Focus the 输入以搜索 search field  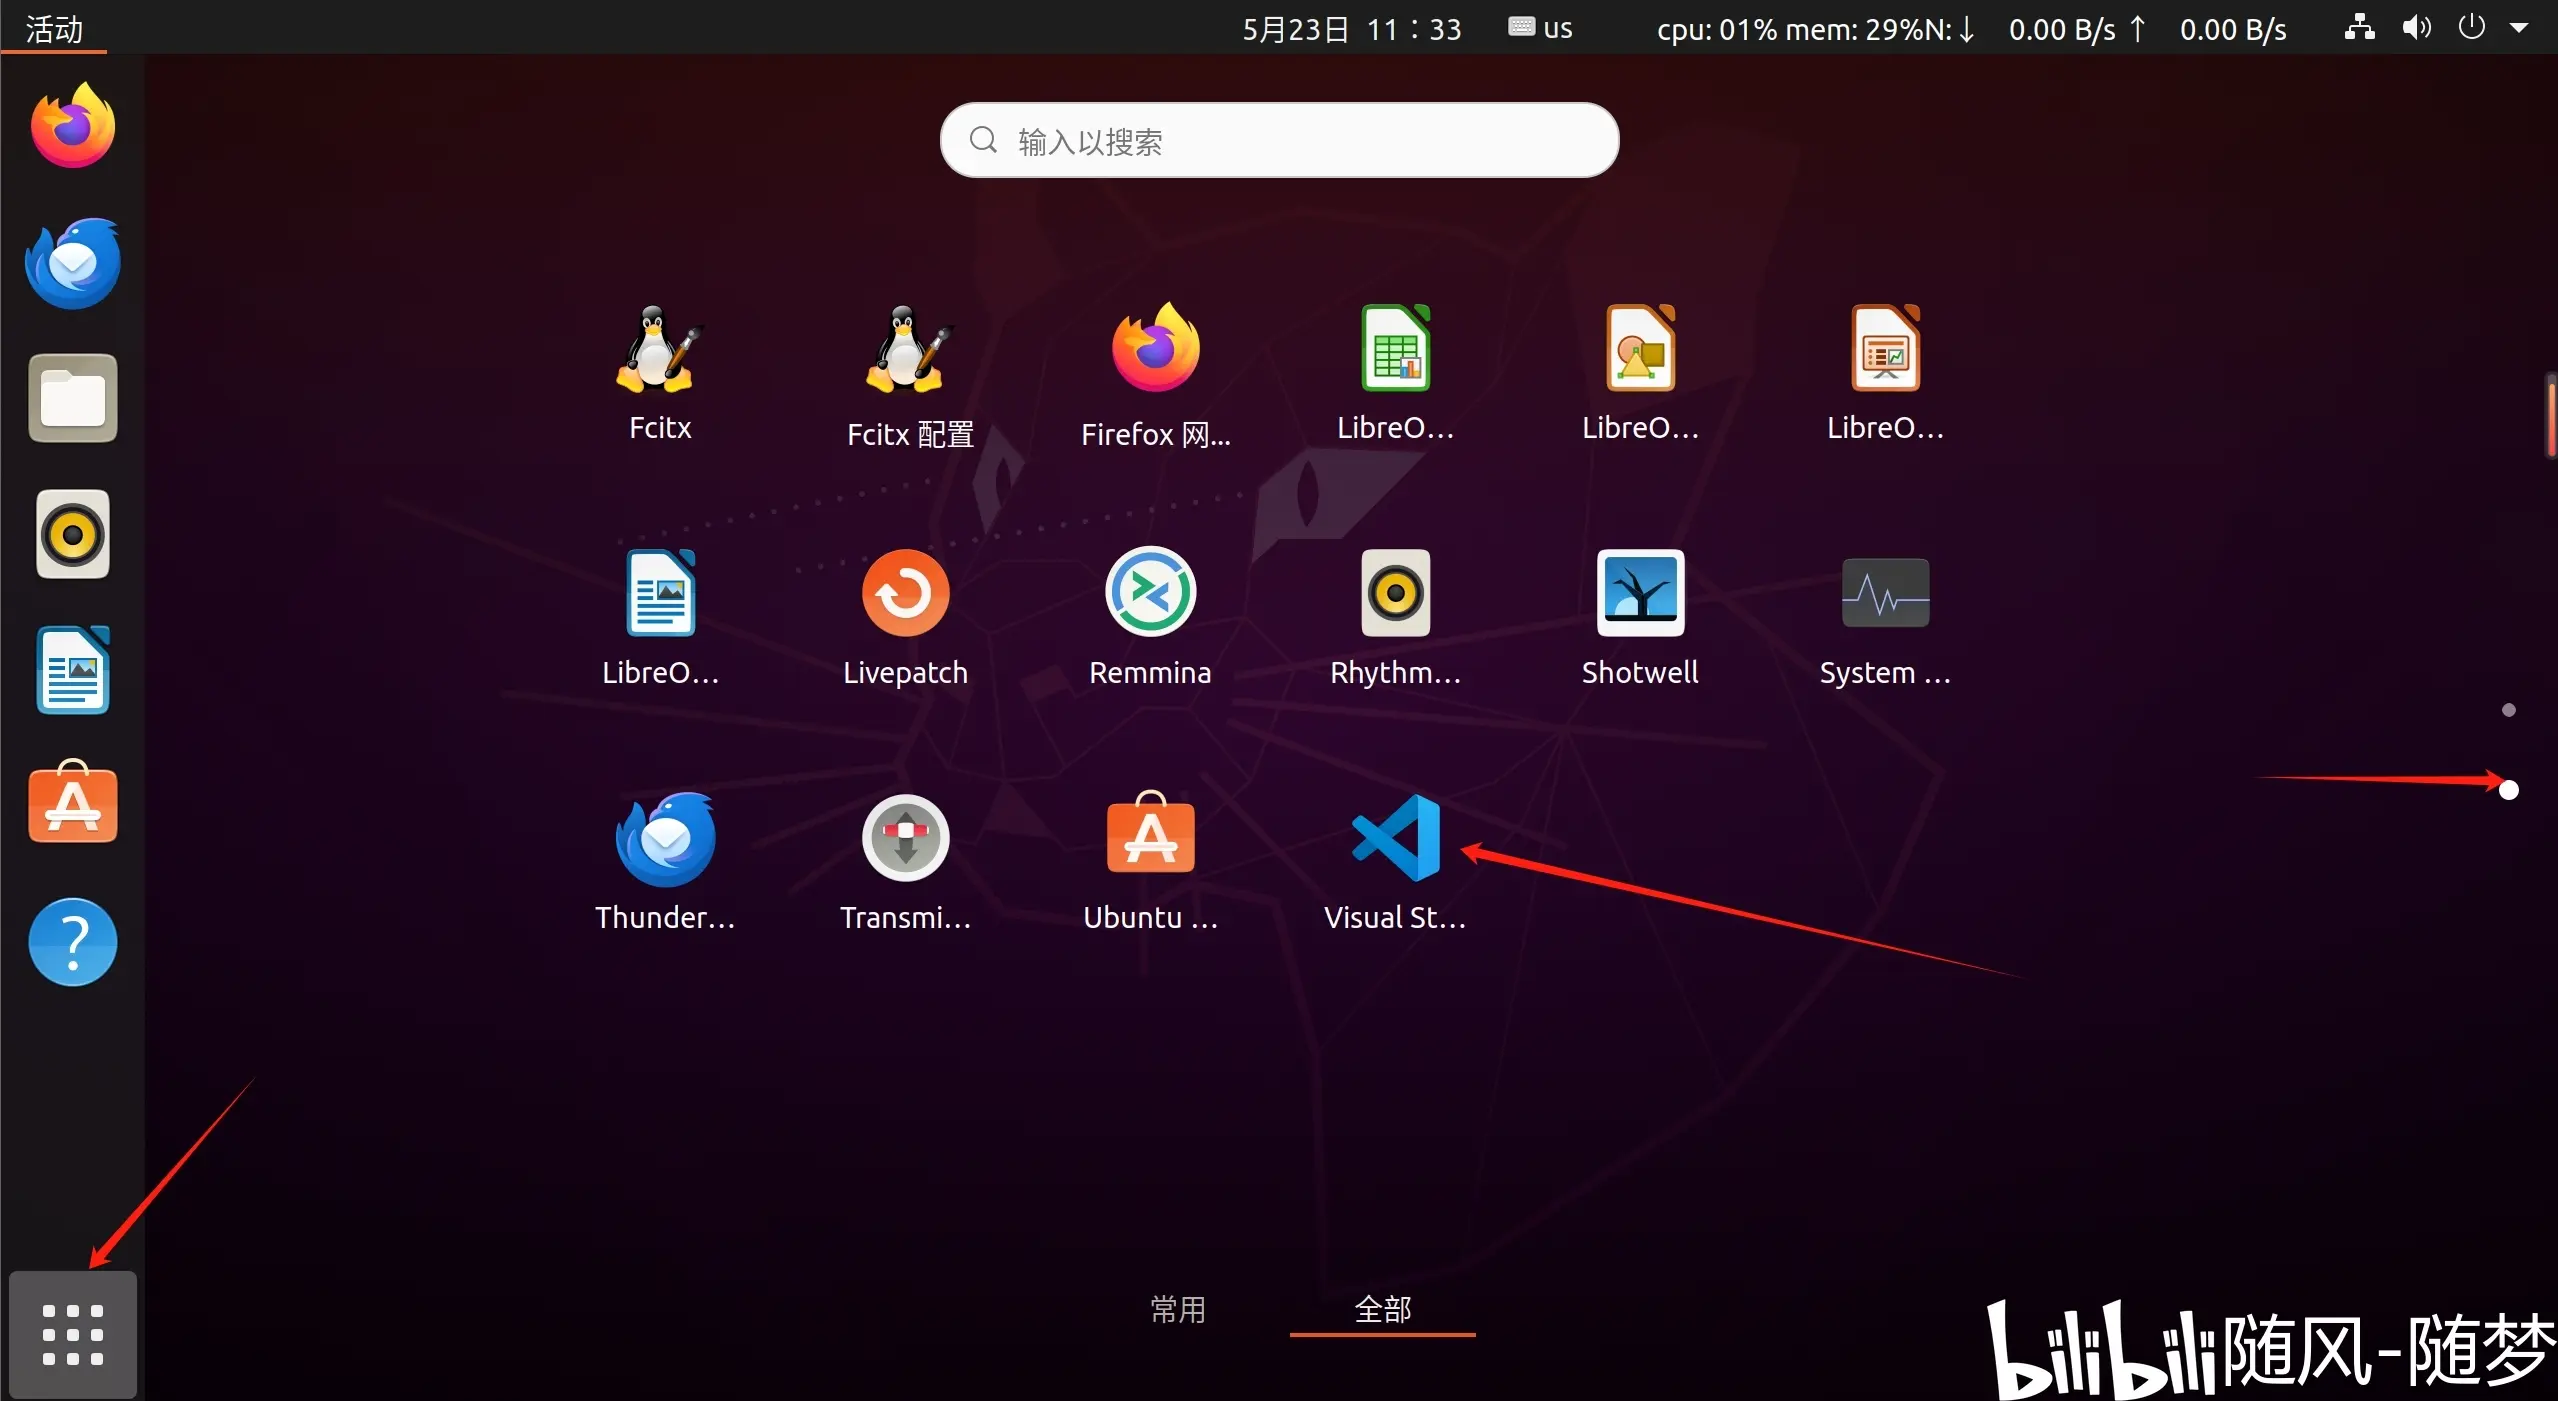1279,140
